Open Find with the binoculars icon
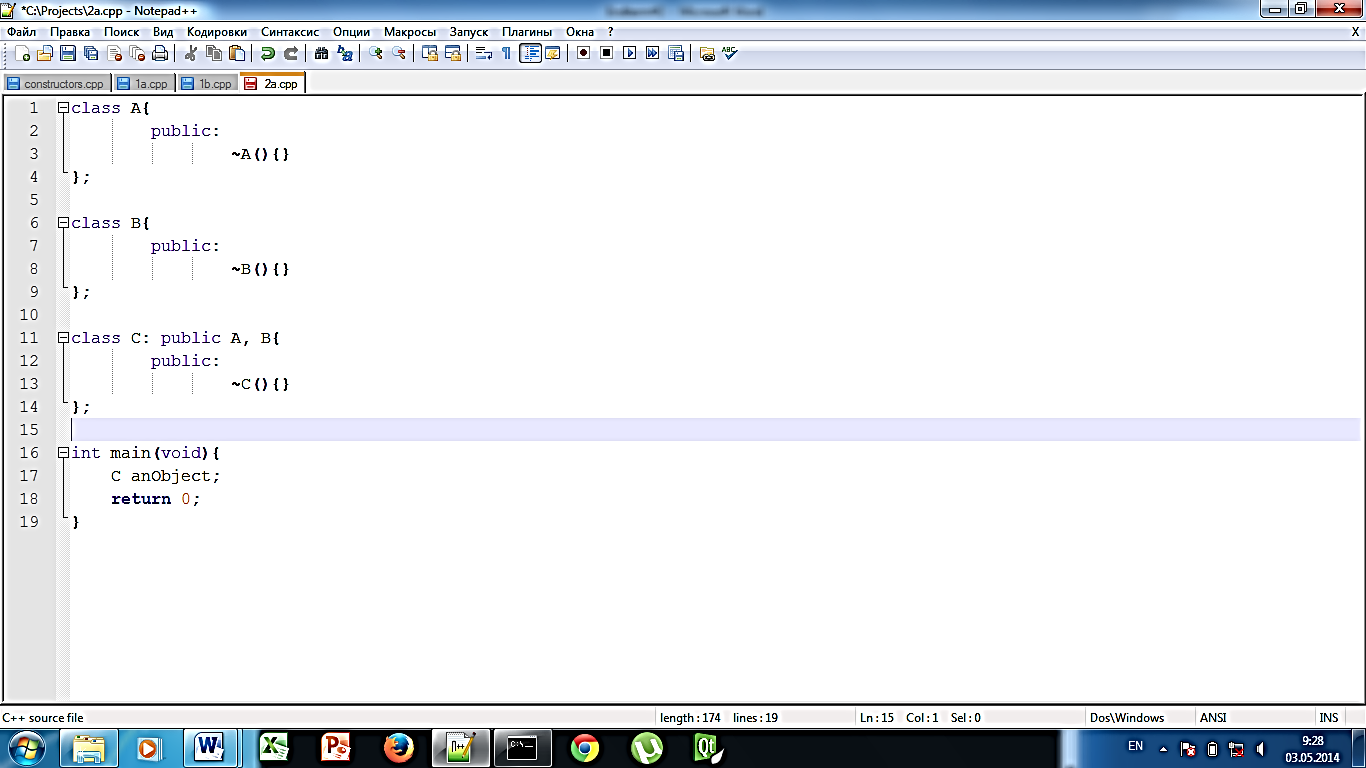The image size is (1366, 768). click(321, 53)
